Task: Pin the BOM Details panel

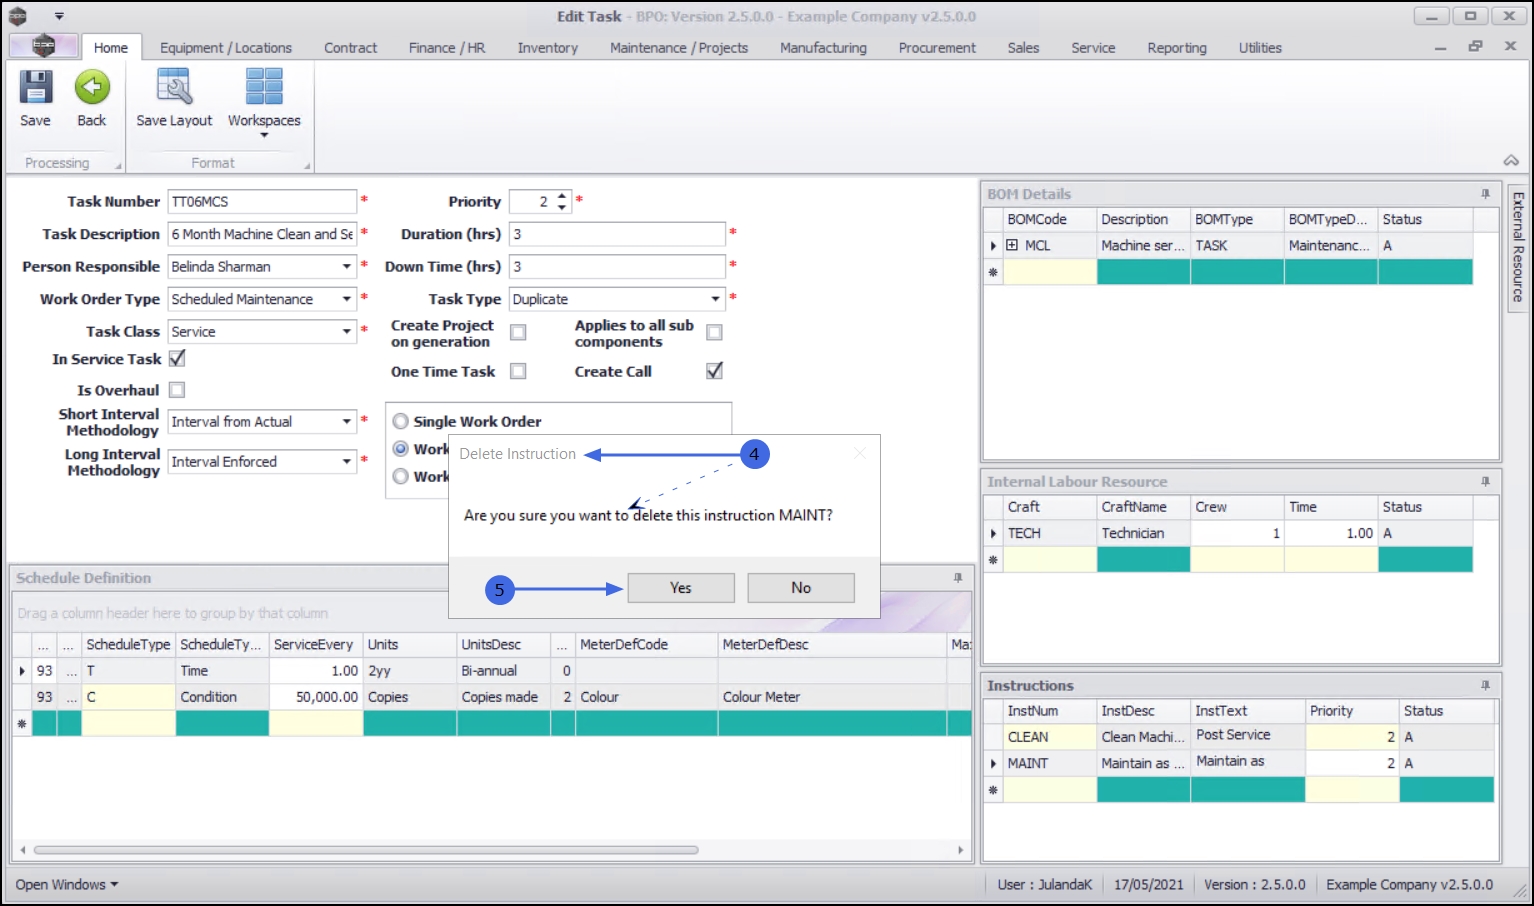Action: 1485,194
